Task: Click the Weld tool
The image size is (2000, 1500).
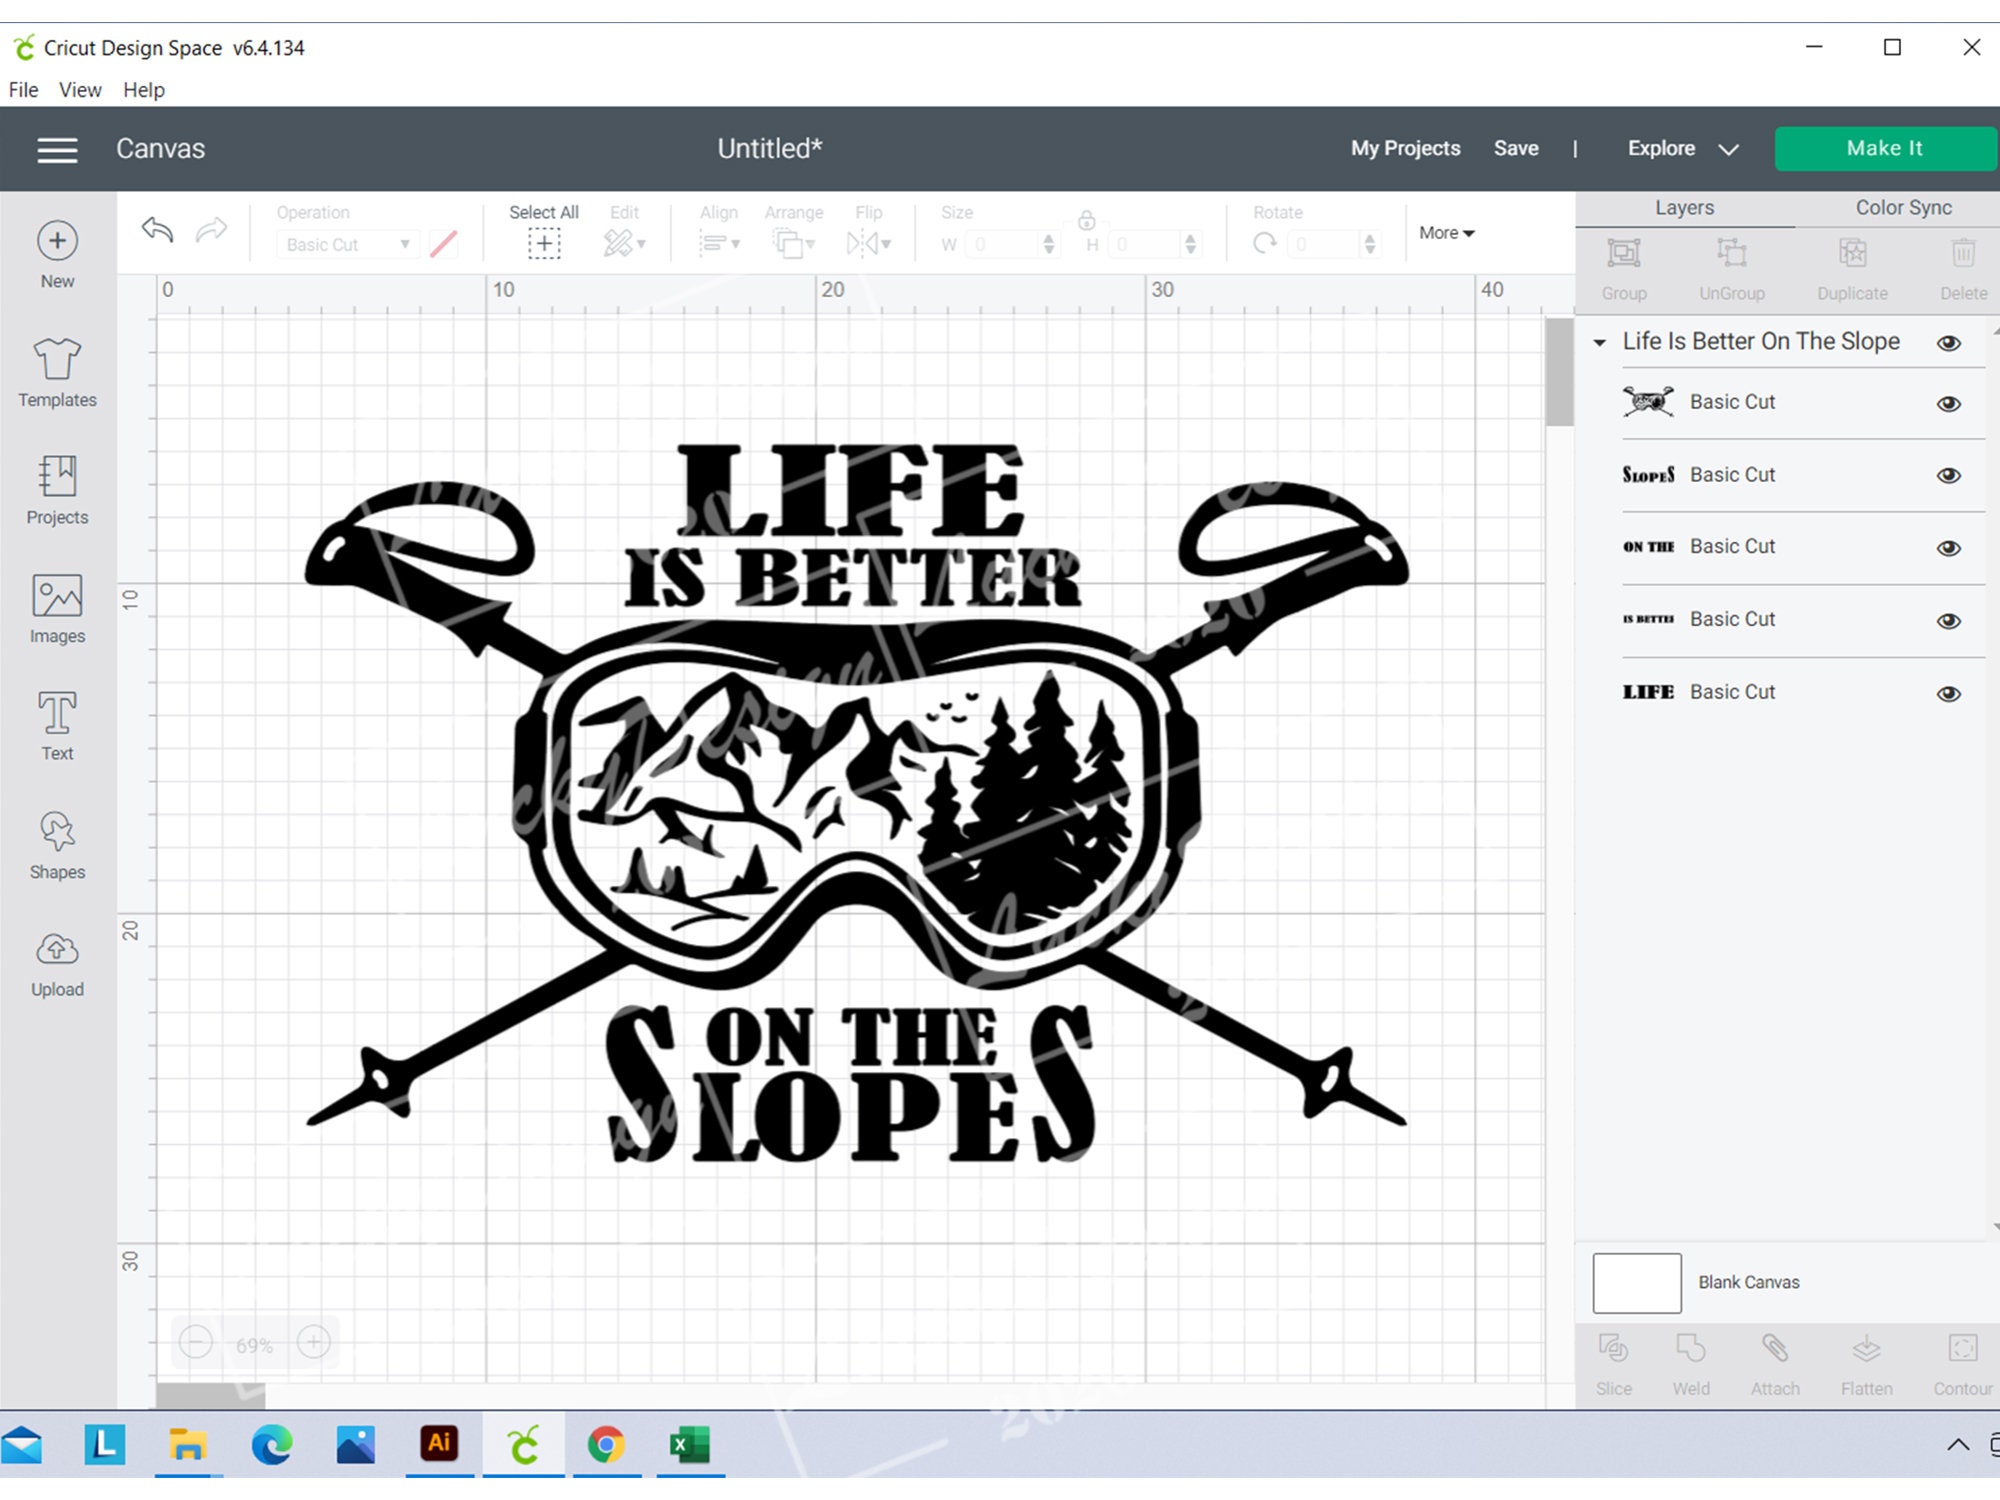Action: 1690,1360
